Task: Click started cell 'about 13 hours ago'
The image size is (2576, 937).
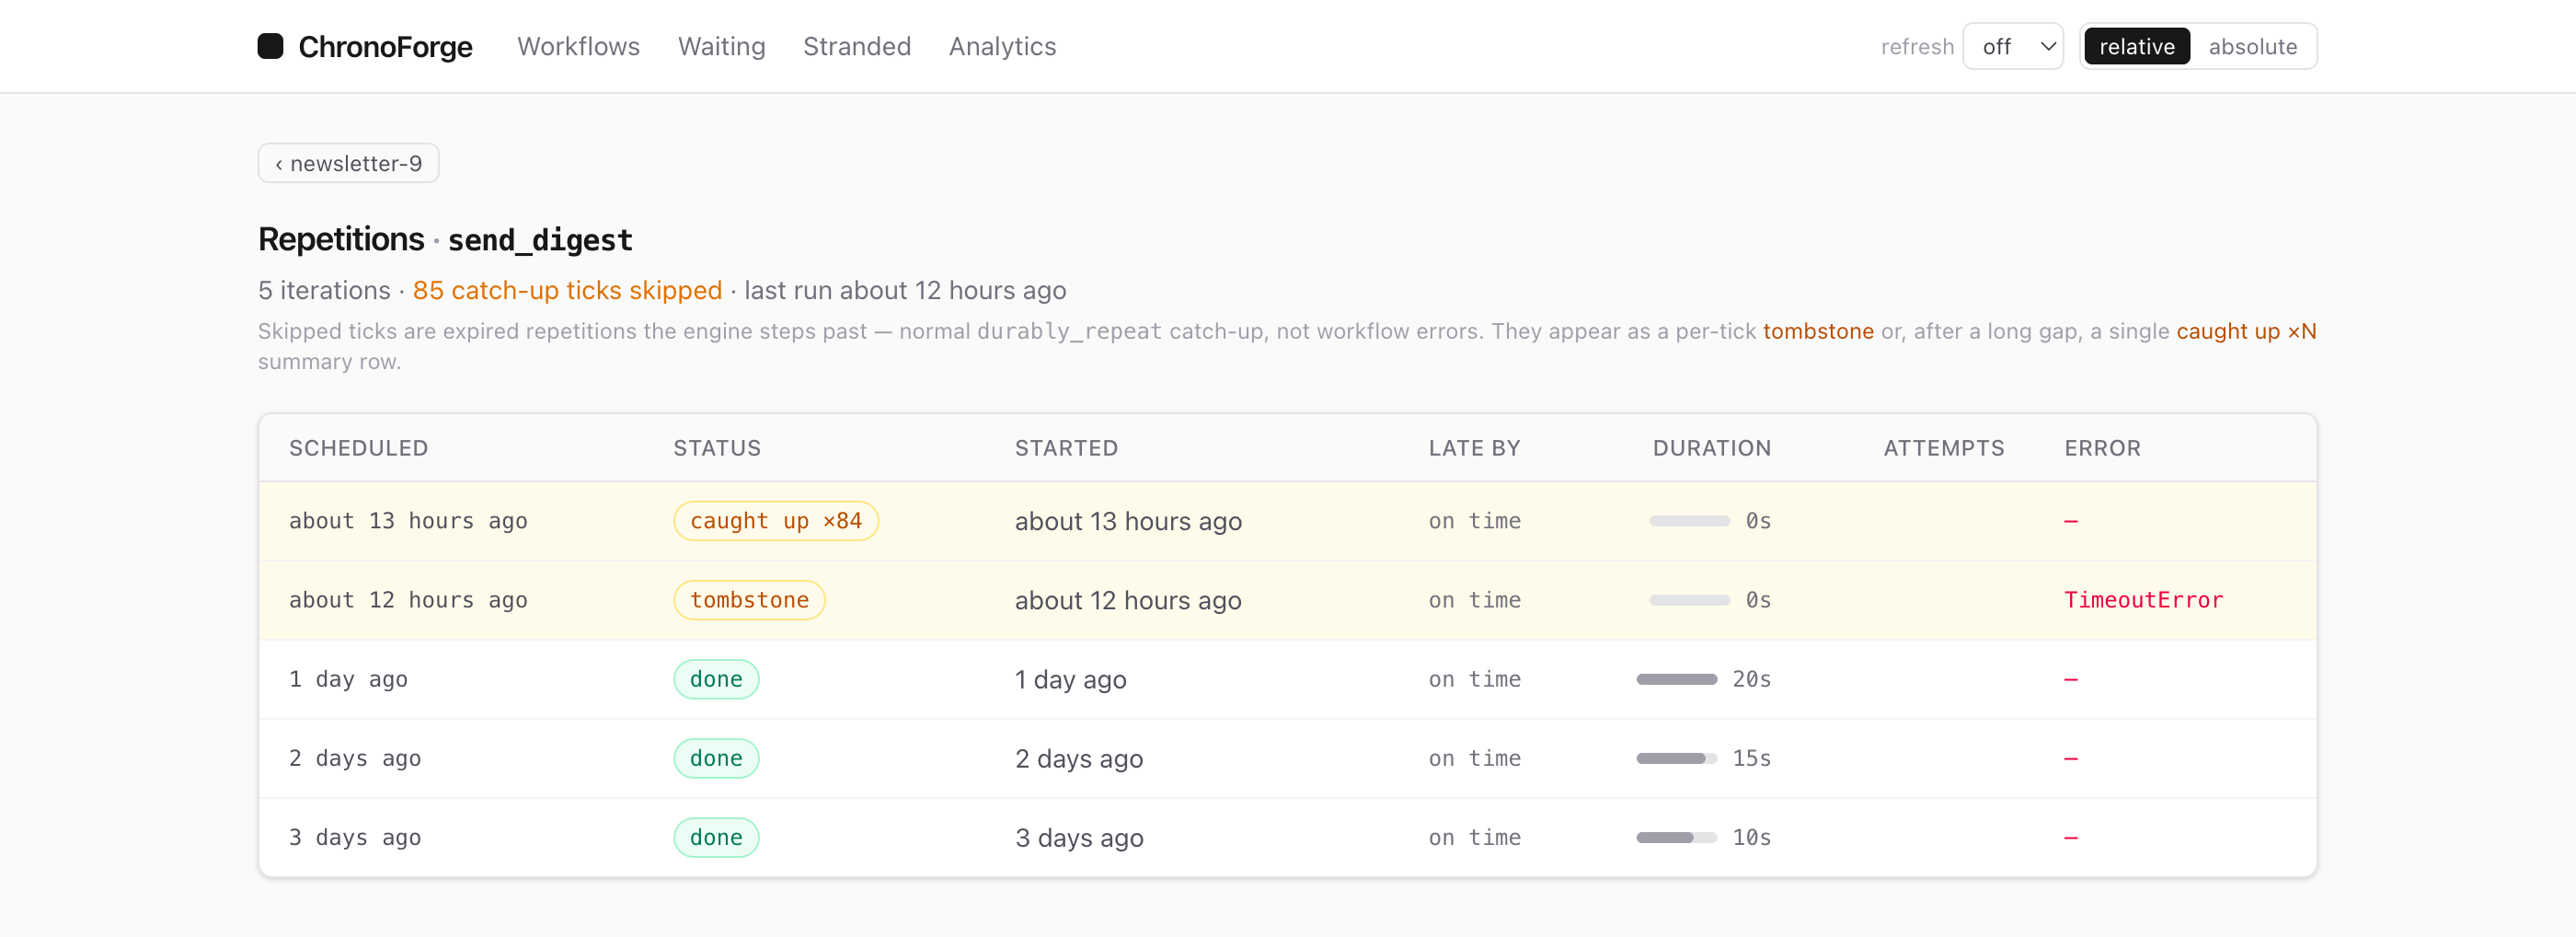Action: [x=1128, y=521]
